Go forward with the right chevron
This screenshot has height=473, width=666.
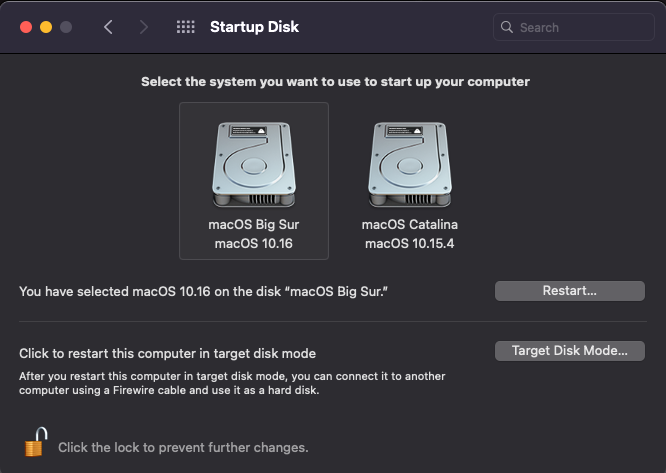tap(144, 27)
